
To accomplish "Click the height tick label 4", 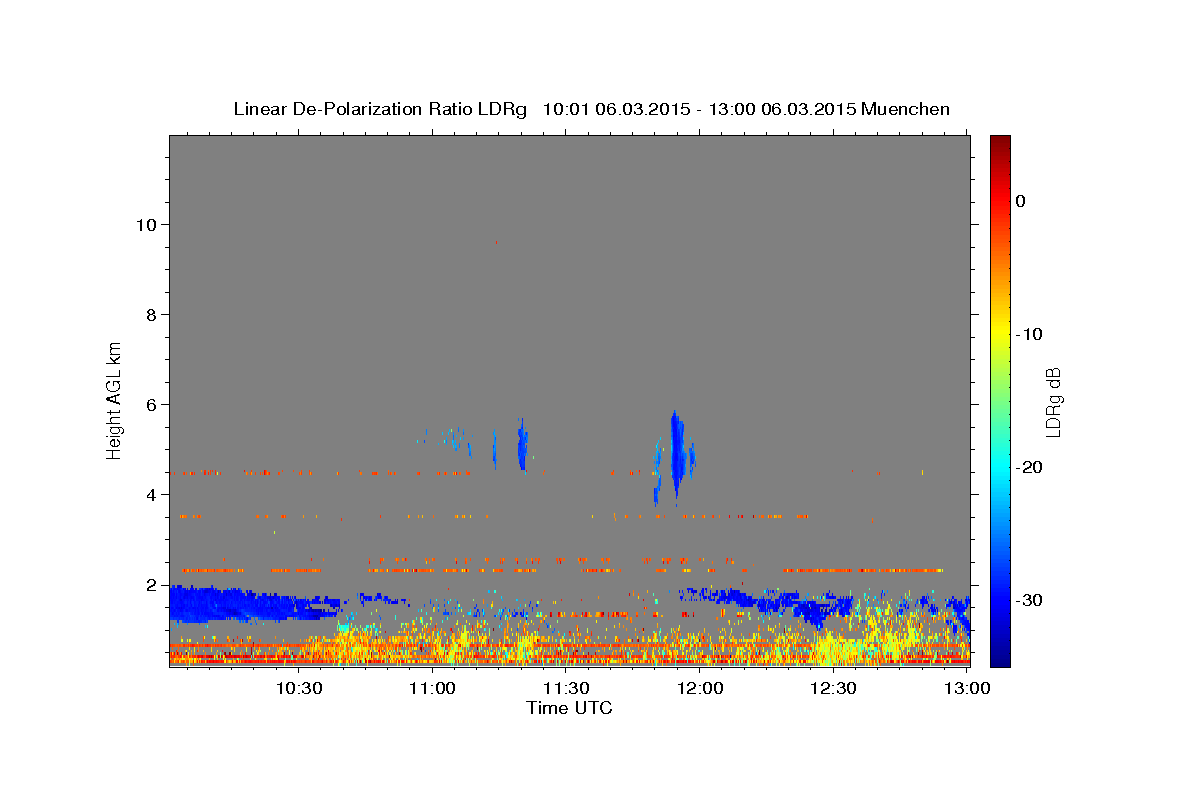I will coord(150,494).
